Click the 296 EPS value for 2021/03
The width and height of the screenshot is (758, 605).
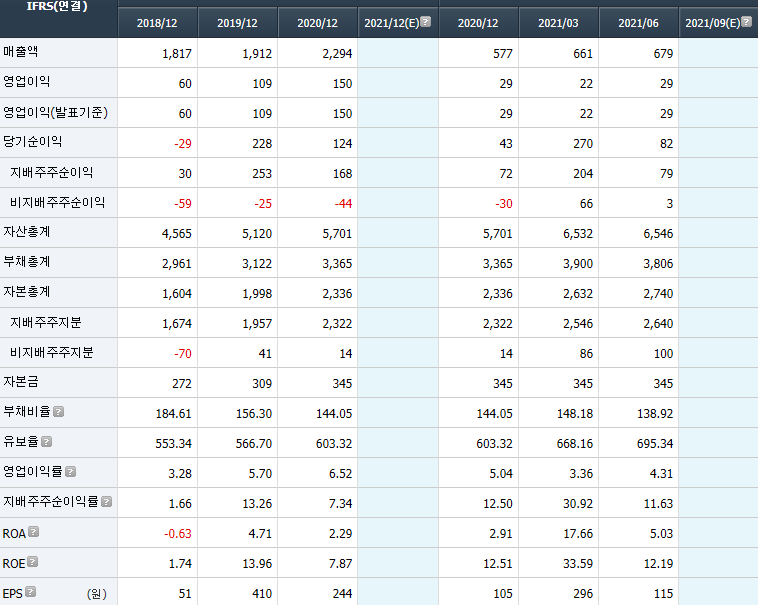click(583, 593)
